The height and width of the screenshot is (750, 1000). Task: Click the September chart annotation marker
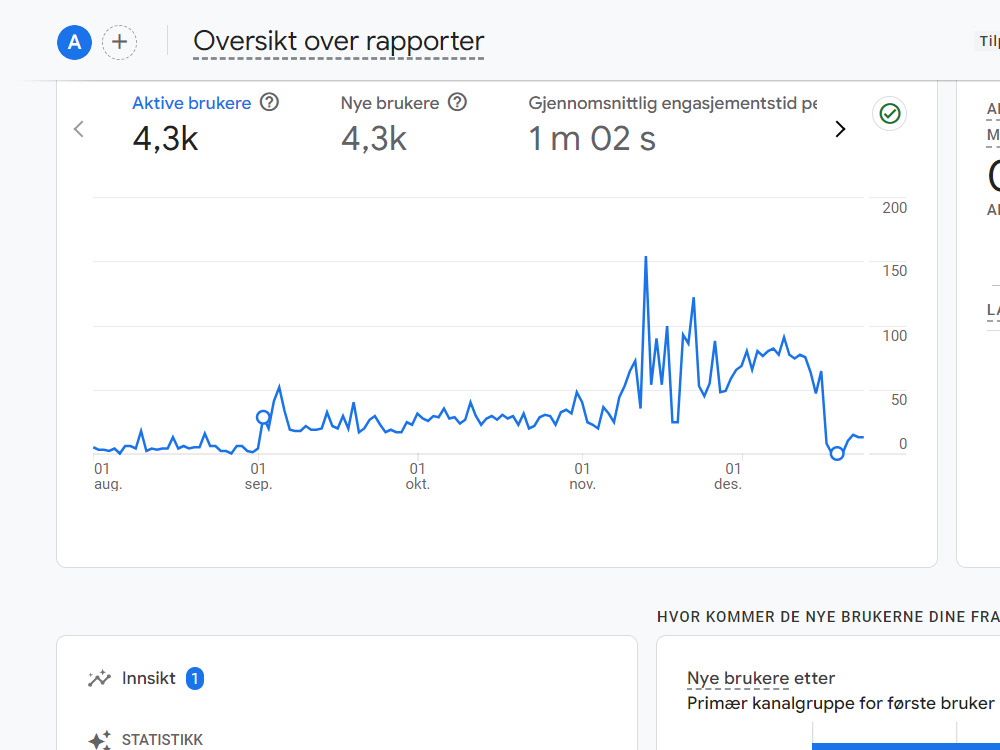point(263,417)
